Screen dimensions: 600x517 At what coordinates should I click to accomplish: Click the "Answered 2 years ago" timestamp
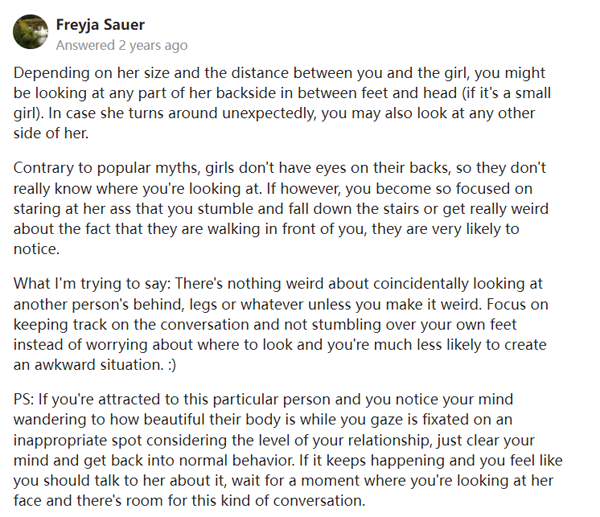click(x=121, y=45)
